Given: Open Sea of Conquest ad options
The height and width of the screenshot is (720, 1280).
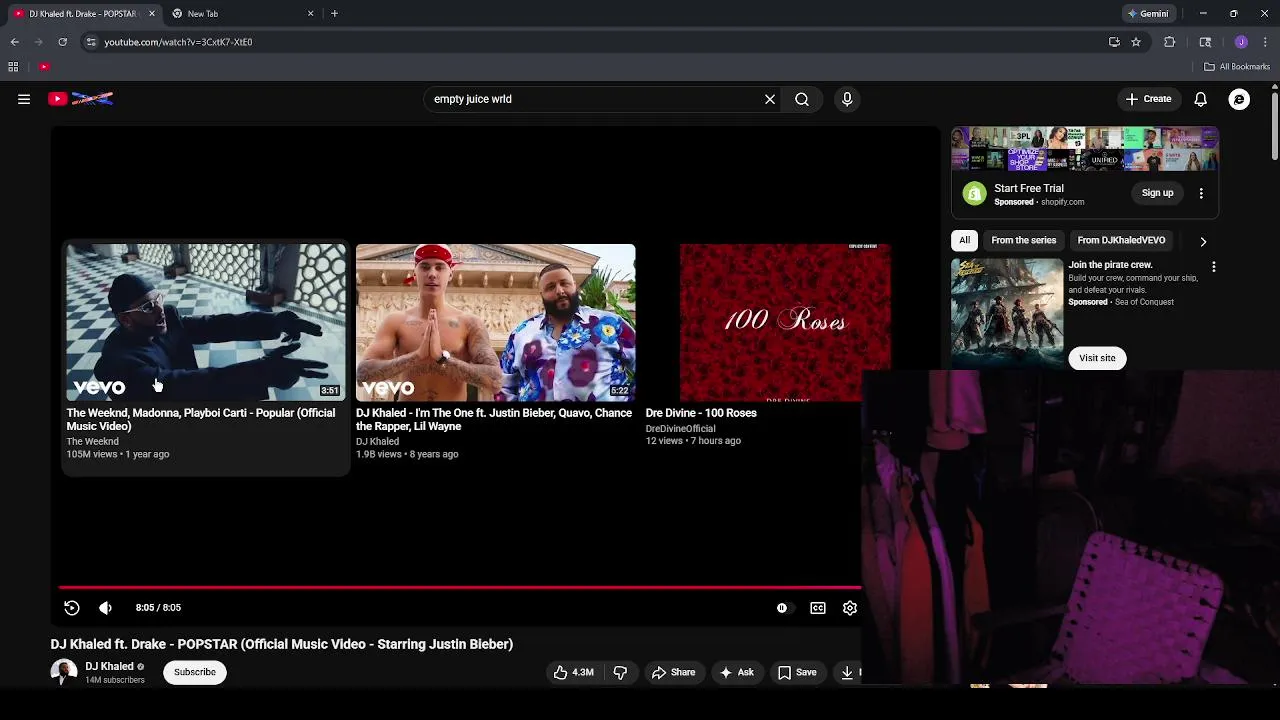Looking at the screenshot, I should [1213, 267].
